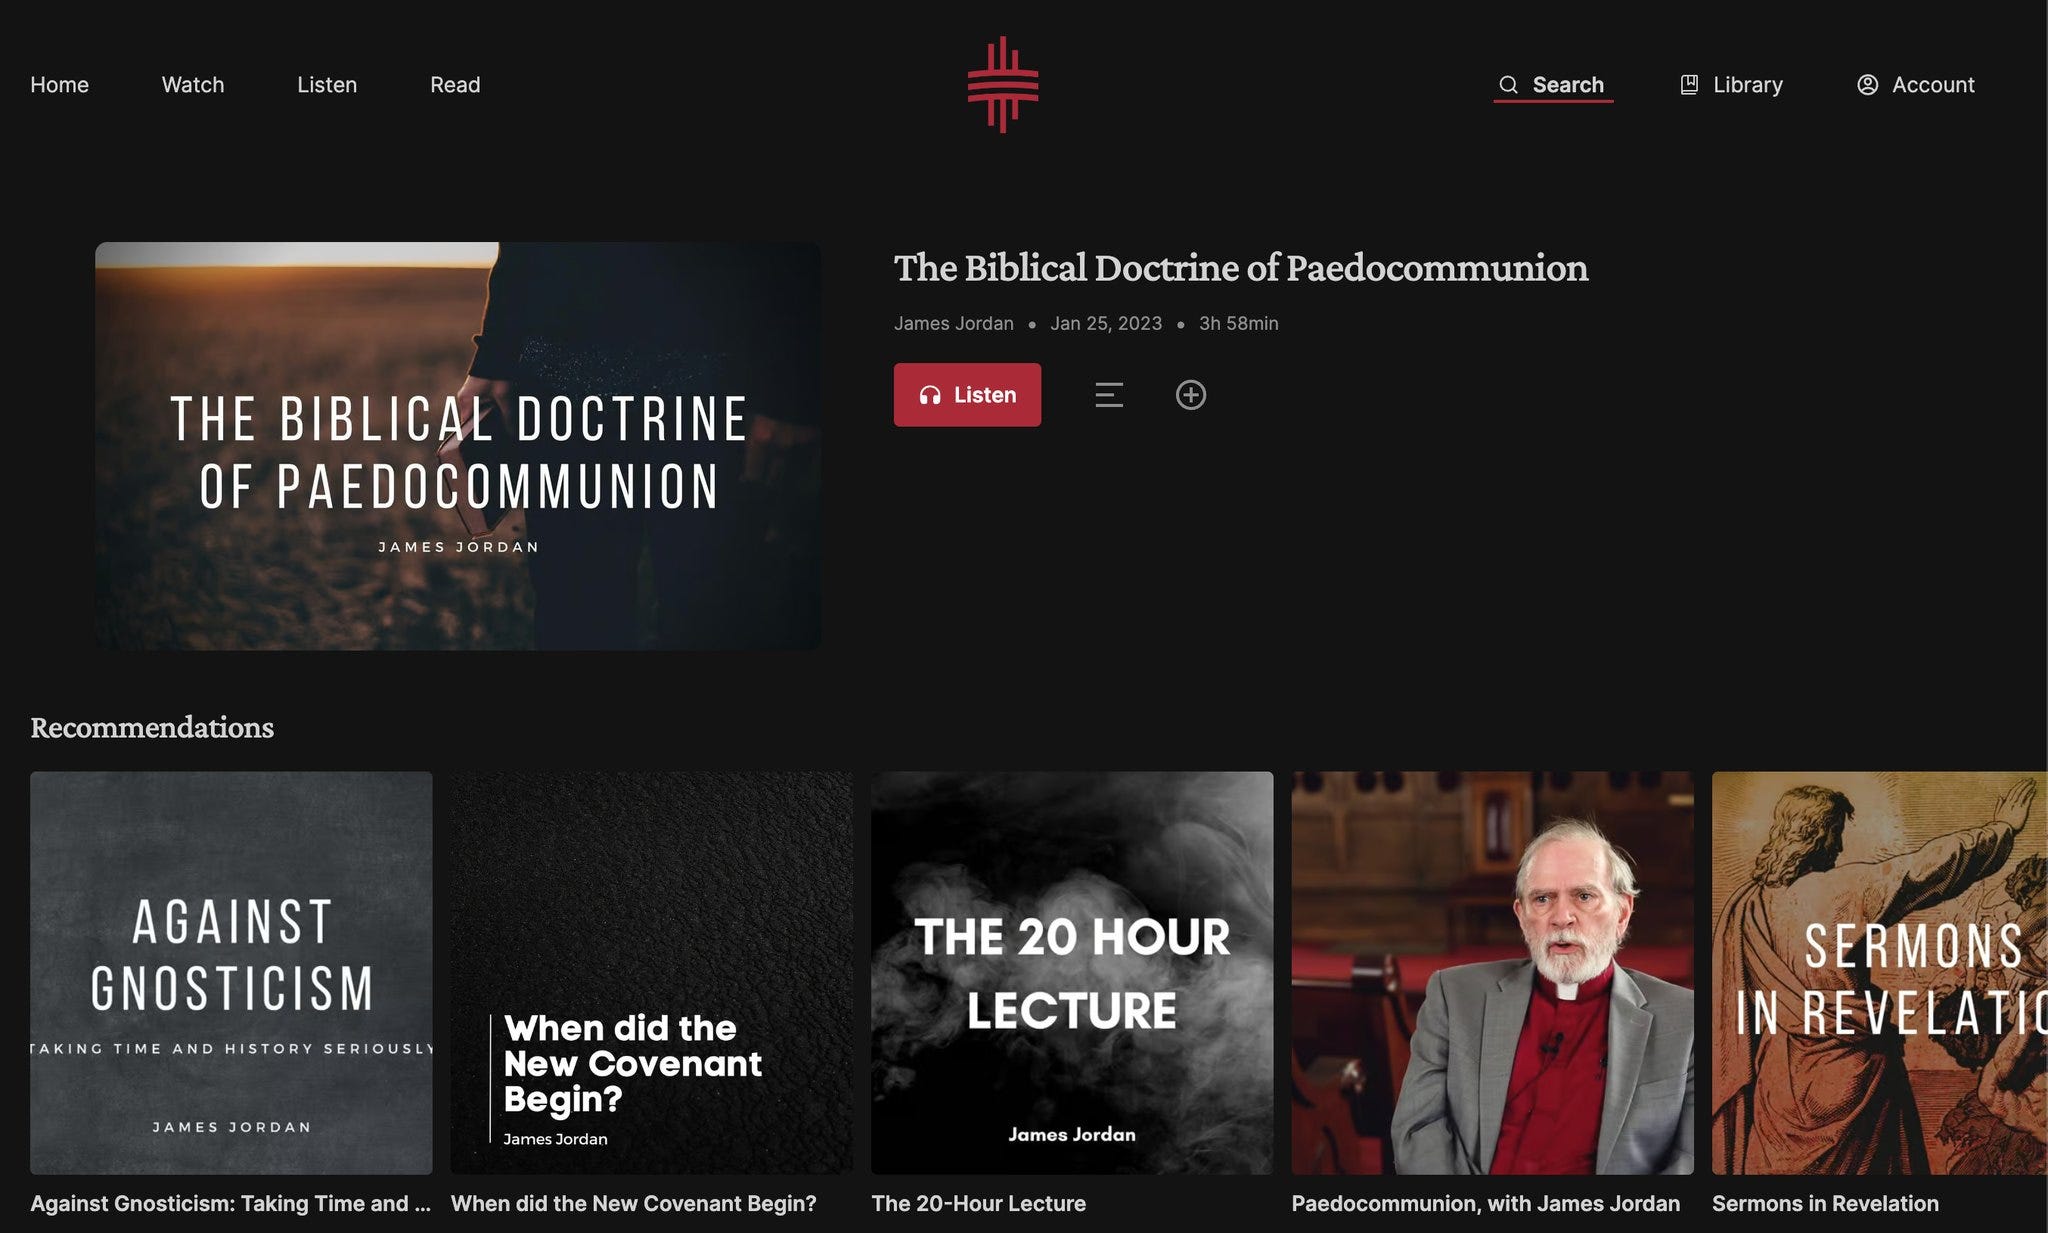This screenshot has height=1233, width=2048.
Task: Click the Account profile icon
Action: (1867, 85)
